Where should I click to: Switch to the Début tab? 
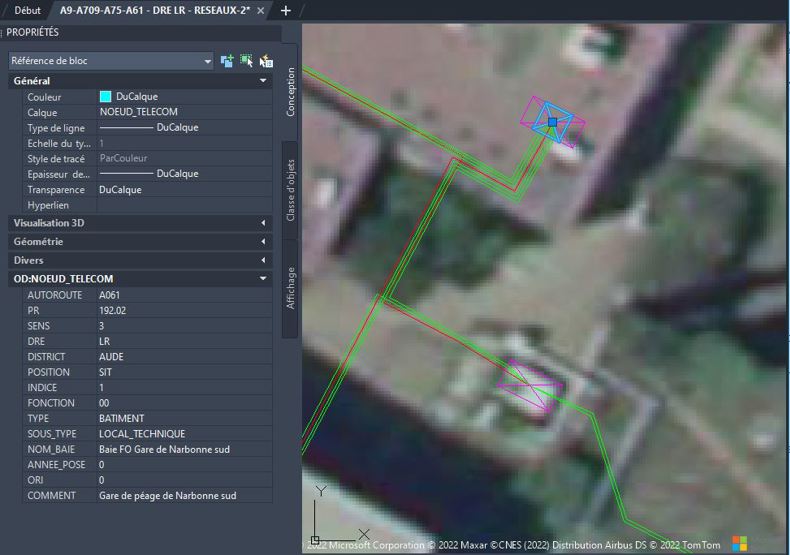point(27,10)
